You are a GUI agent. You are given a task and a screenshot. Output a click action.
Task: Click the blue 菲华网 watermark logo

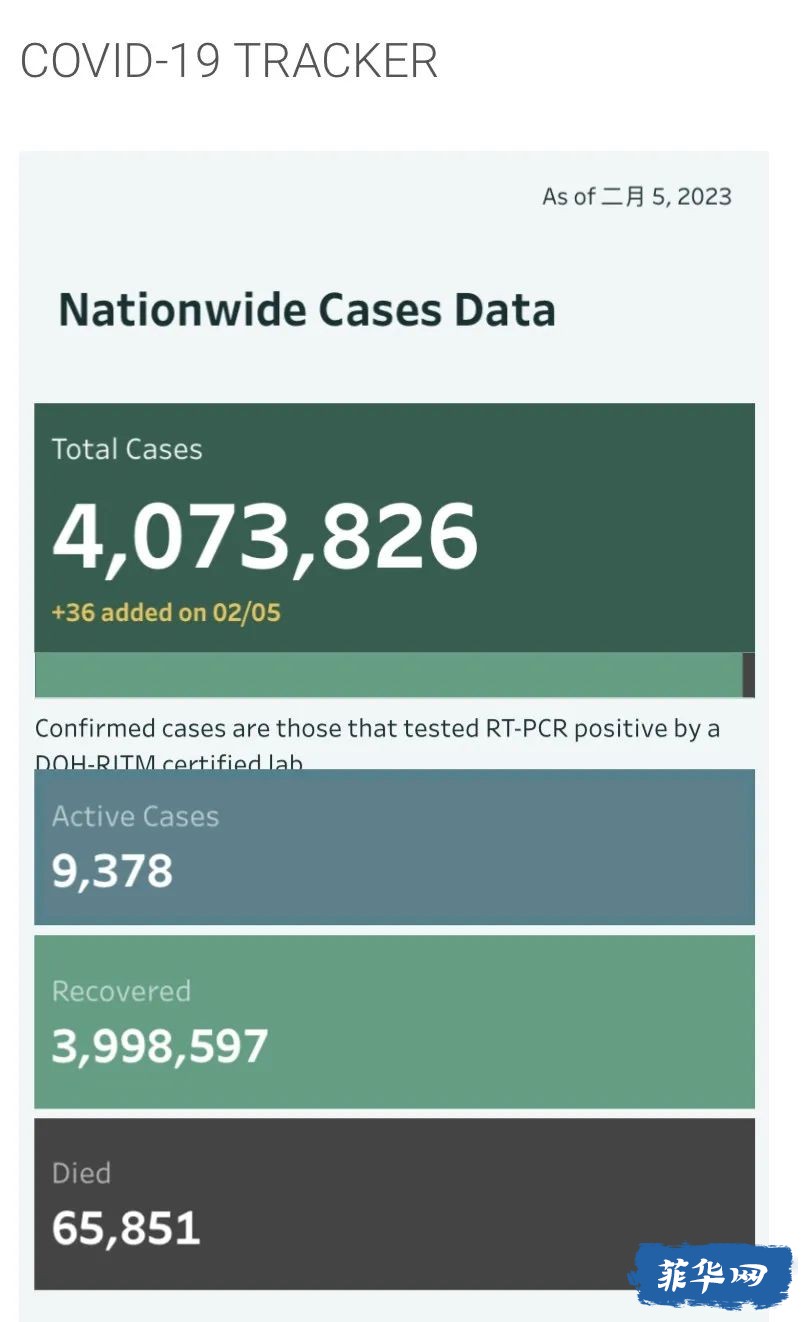(x=710, y=1276)
